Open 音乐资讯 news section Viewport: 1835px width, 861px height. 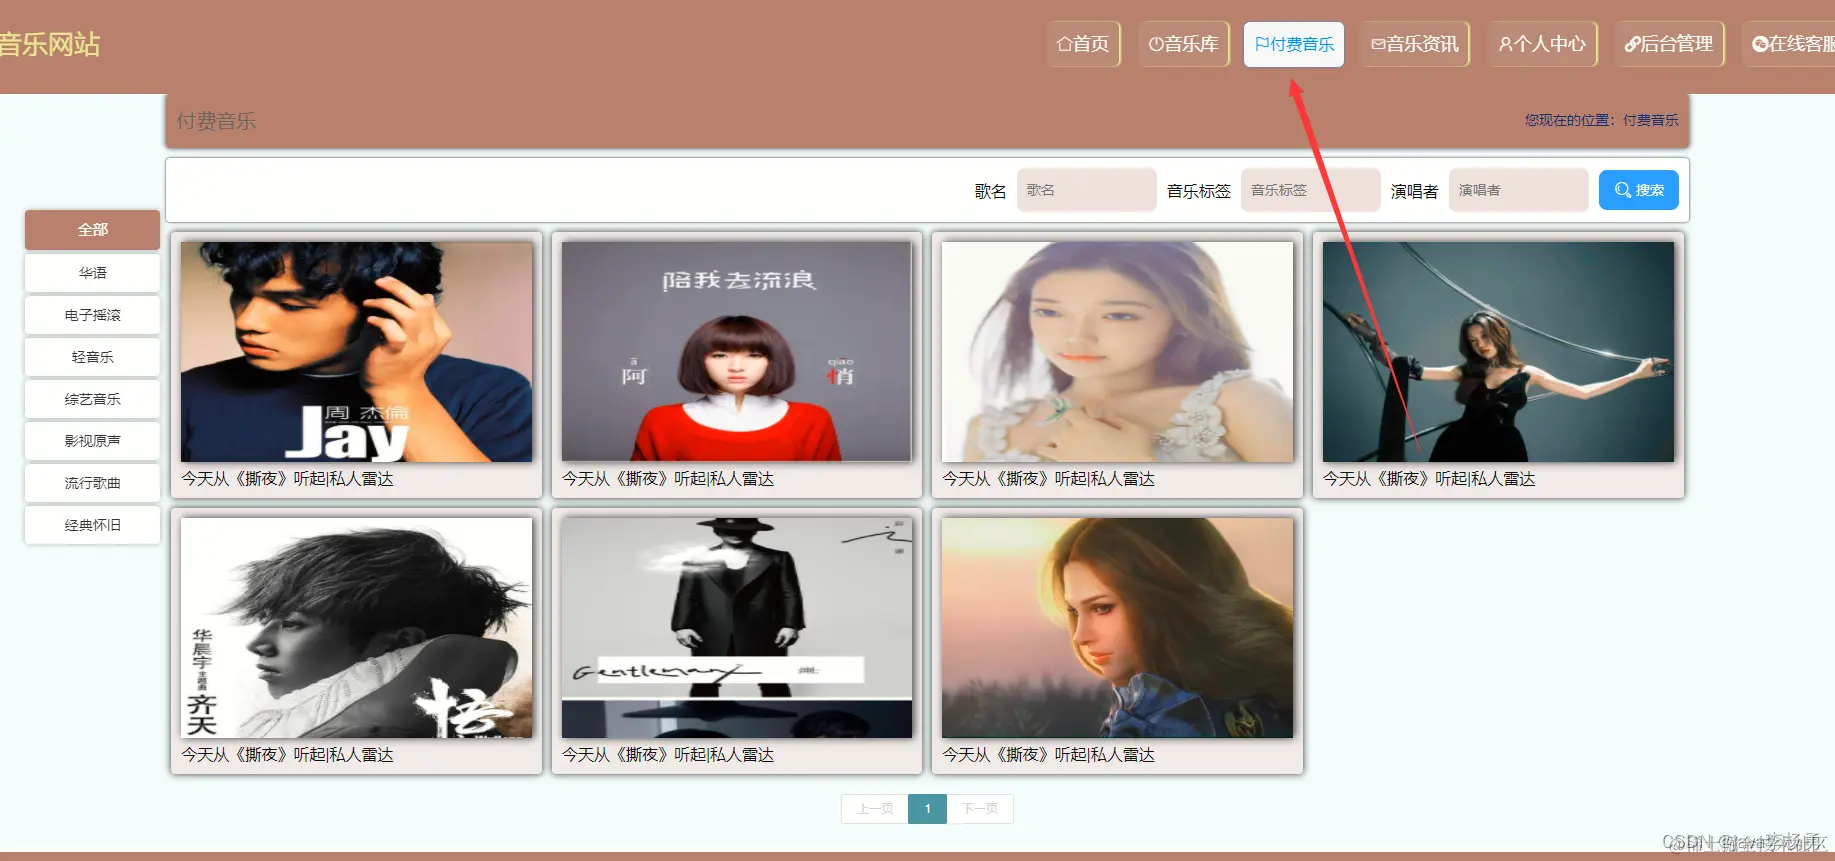pyautogui.click(x=1414, y=44)
